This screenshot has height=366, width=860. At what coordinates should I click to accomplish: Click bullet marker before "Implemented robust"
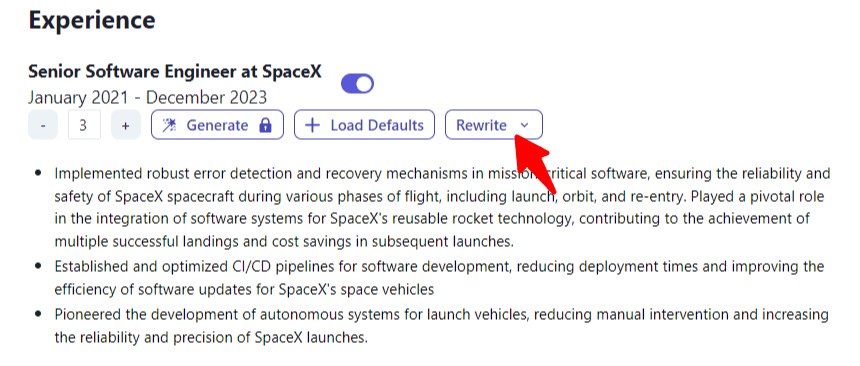38,172
